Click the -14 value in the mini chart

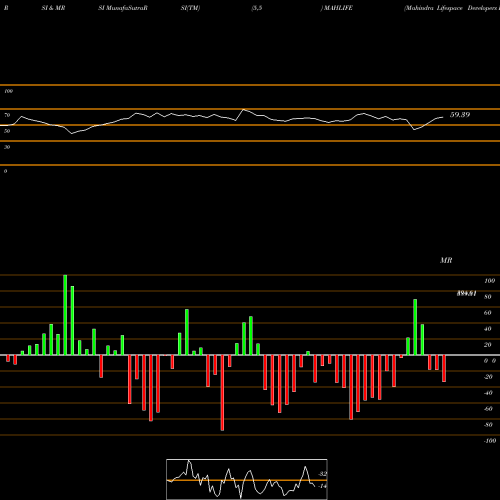323,486
